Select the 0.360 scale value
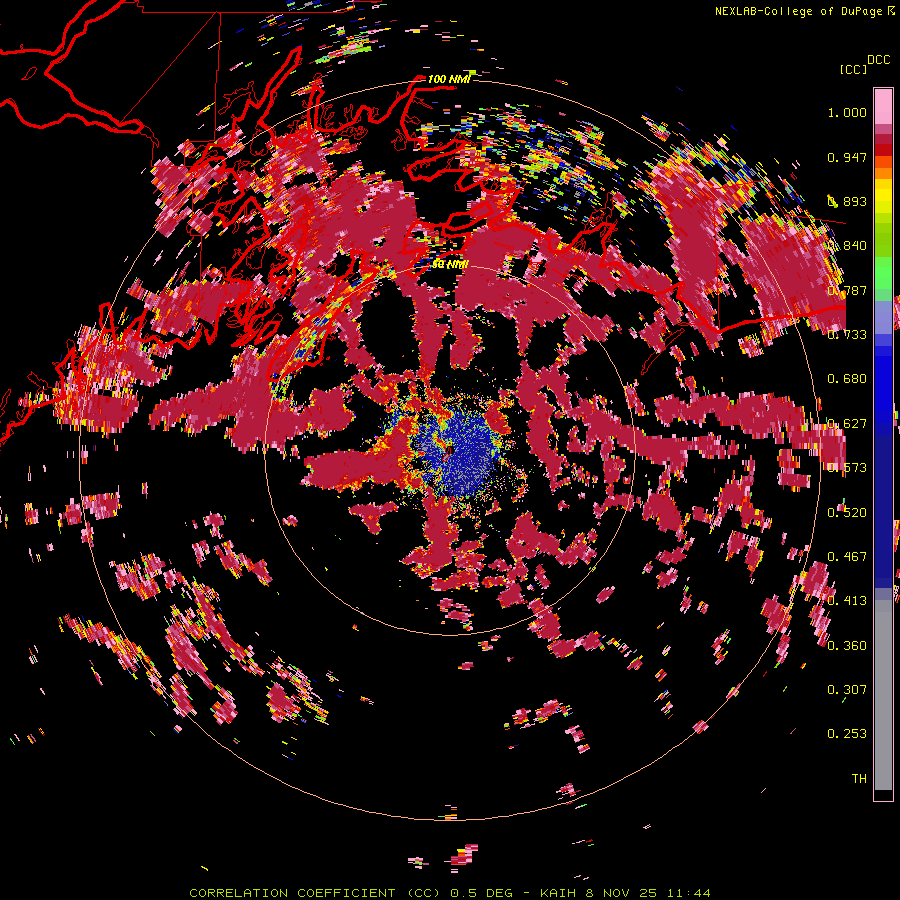The height and width of the screenshot is (900, 900). pyautogui.click(x=847, y=646)
